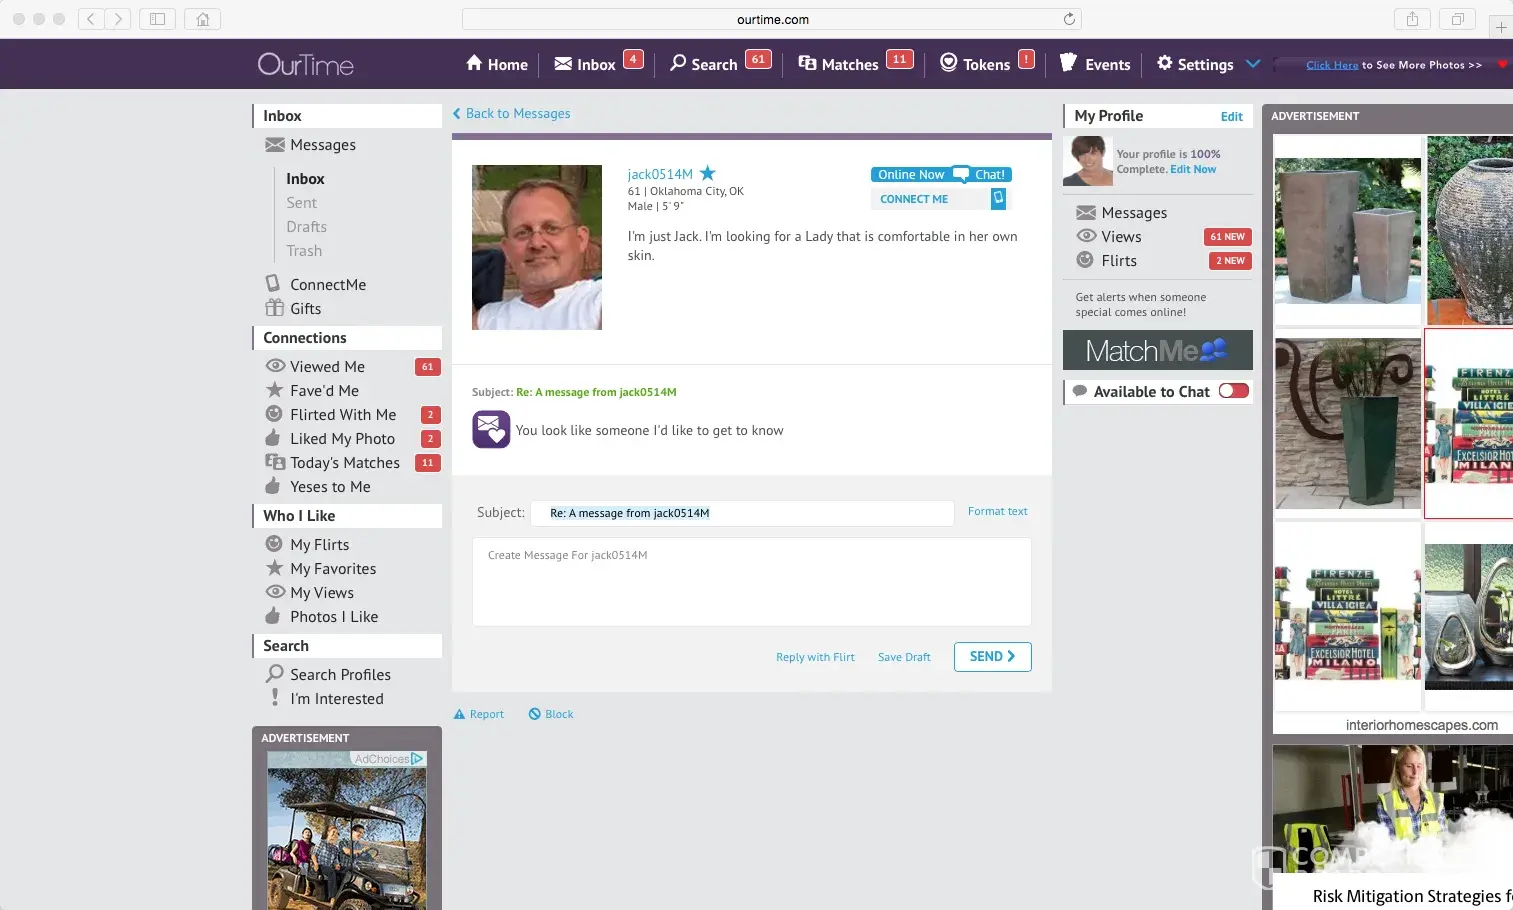1513x910 pixels.
Task: Click the Edit Now profile link
Action: click(1193, 170)
